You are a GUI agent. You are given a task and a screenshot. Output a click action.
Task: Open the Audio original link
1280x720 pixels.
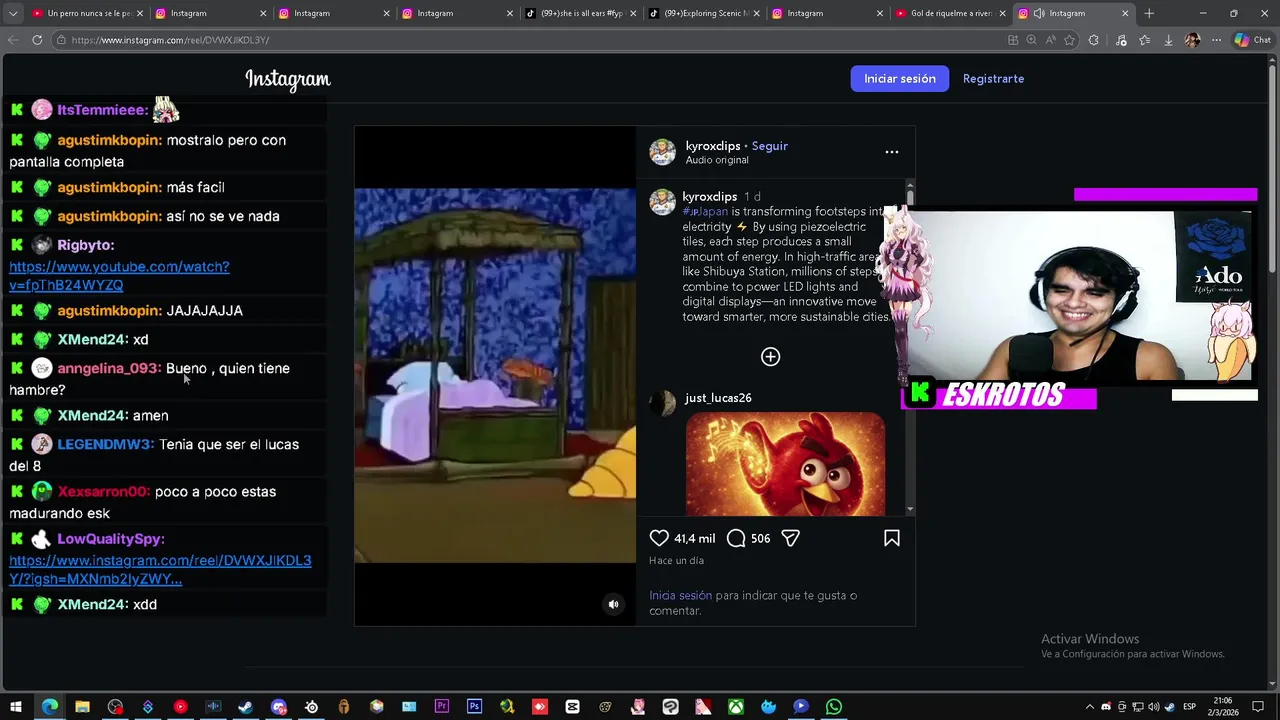717,160
